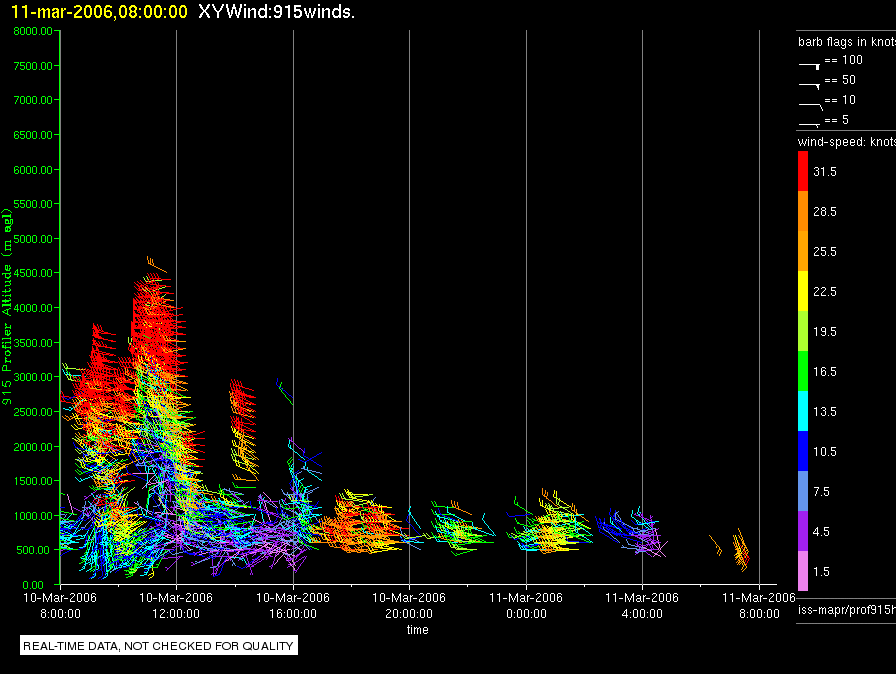This screenshot has height=674, width=896.
Task: Click the 3500.00 altitude tick label
Action: coord(33,343)
